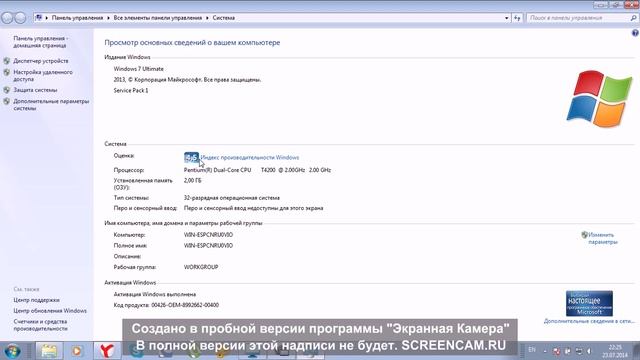
Task: Open Настройка удаленного доступа link
Action: (43, 76)
